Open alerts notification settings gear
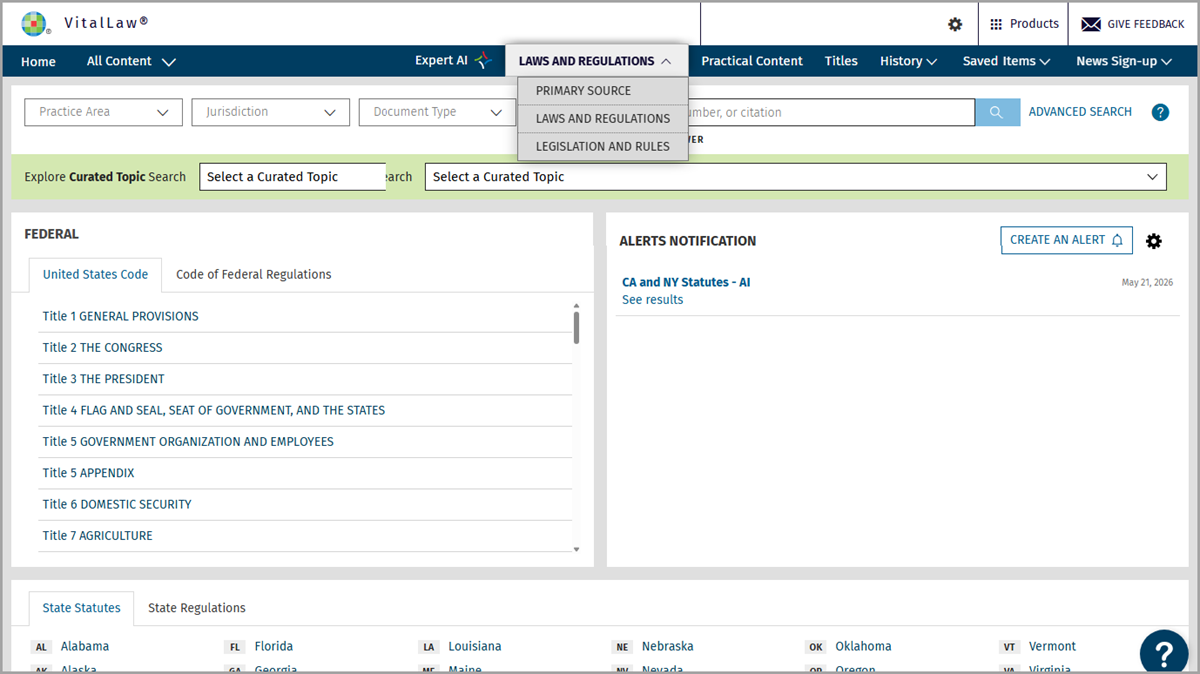 1154,241
